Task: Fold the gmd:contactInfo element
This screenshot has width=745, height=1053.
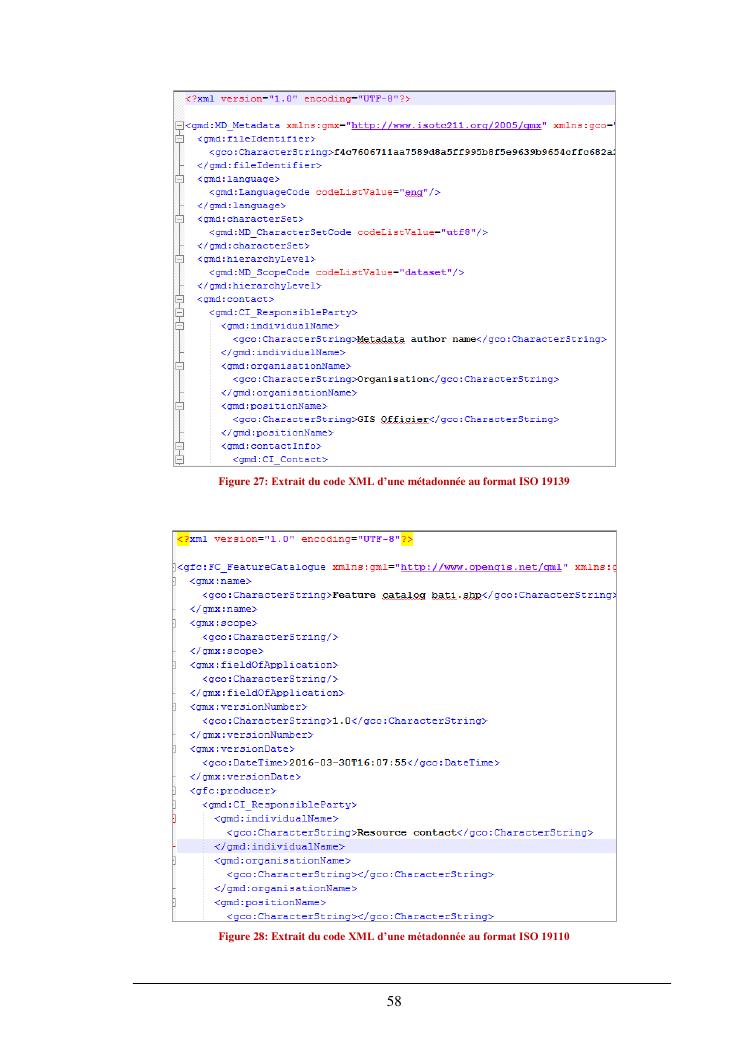Action: point(178,446)
